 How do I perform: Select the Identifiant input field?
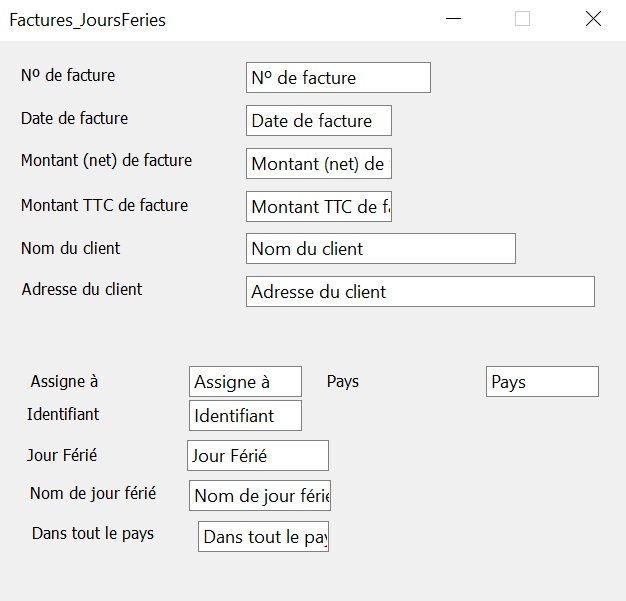click(245, 416)
